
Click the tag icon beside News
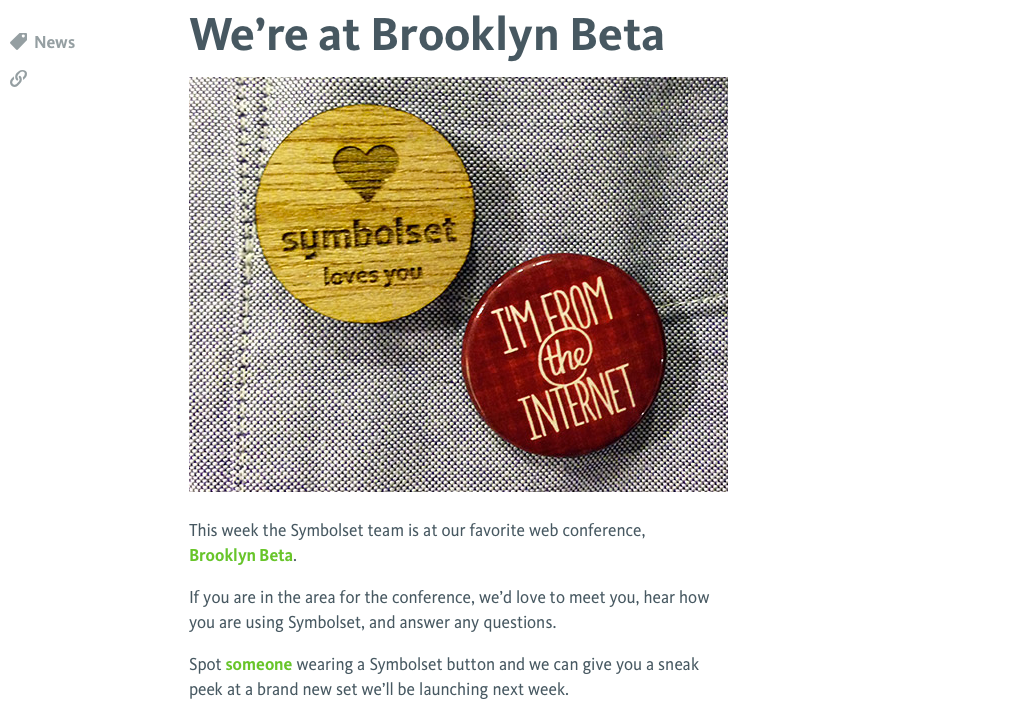click(18, 42)
